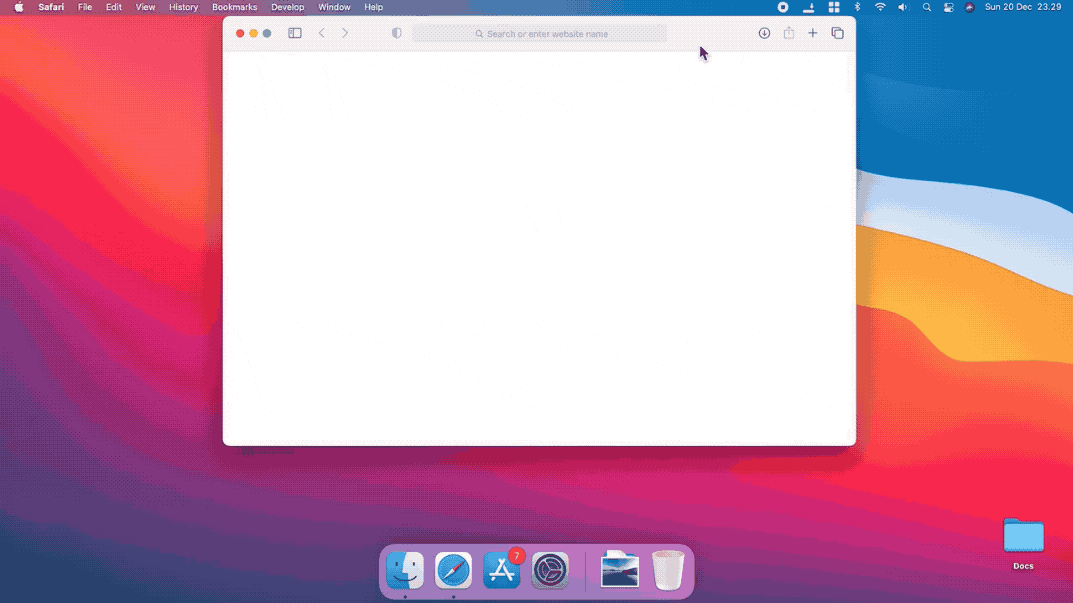Open the File menu
Image resolution: width=1073 pixels, height=603 pixels.
[x=85, y=7]
